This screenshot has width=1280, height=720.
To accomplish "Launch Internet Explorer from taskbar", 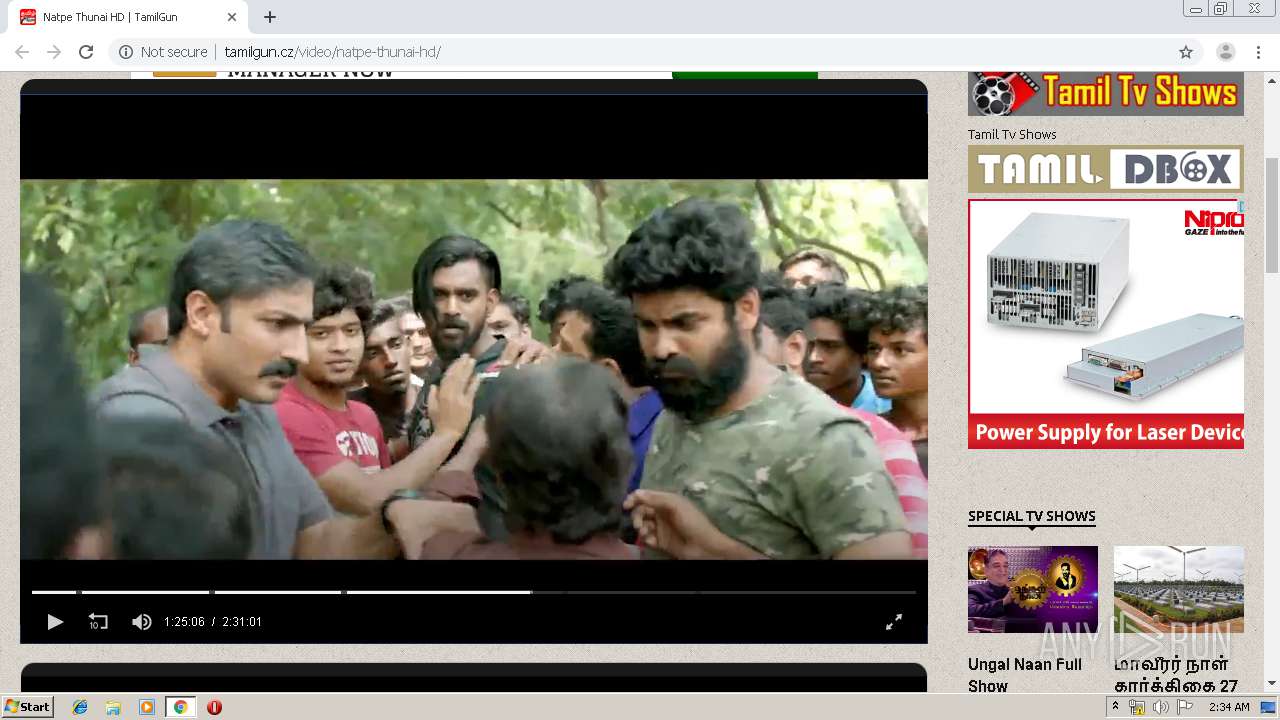I will click(80, 707).
